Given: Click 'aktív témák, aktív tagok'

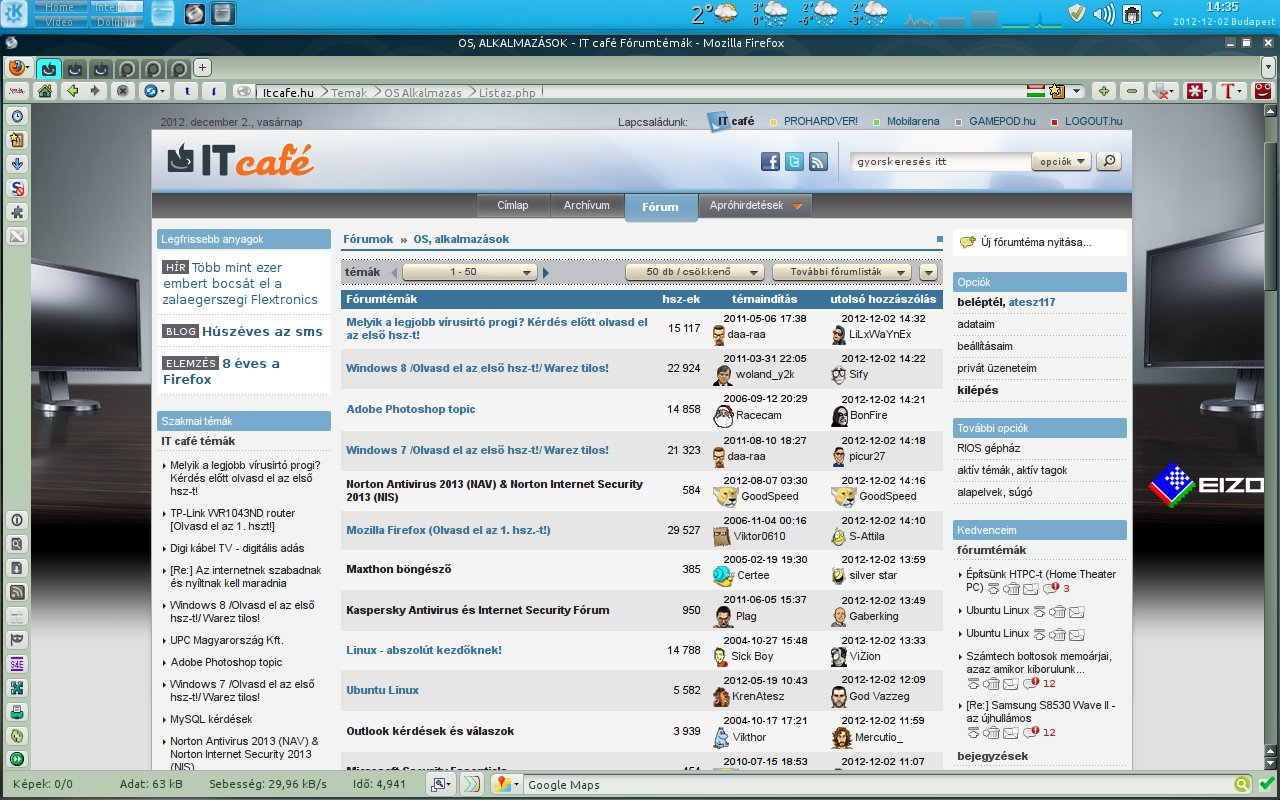Looking at the screenshot, I should point(1012,470).
